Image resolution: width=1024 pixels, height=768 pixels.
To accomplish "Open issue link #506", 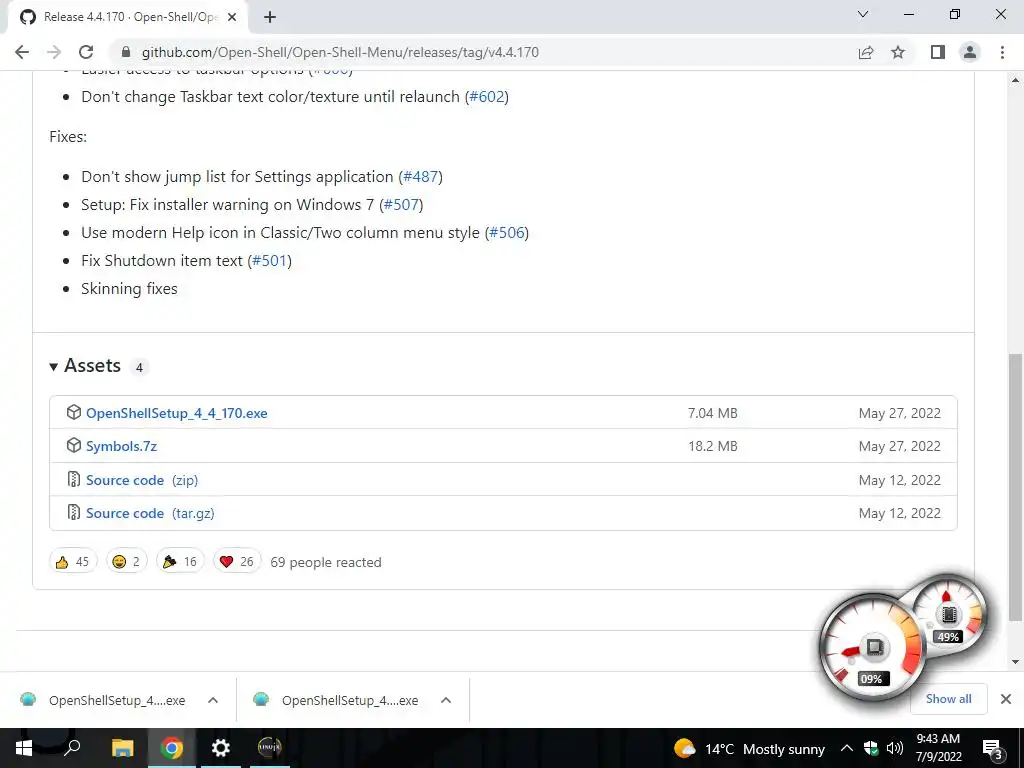I will 507,233.
